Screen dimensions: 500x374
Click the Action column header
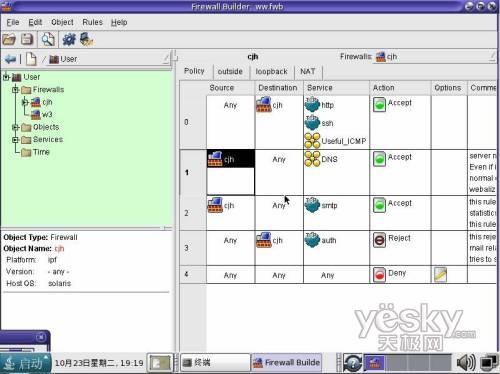(400, 88)
